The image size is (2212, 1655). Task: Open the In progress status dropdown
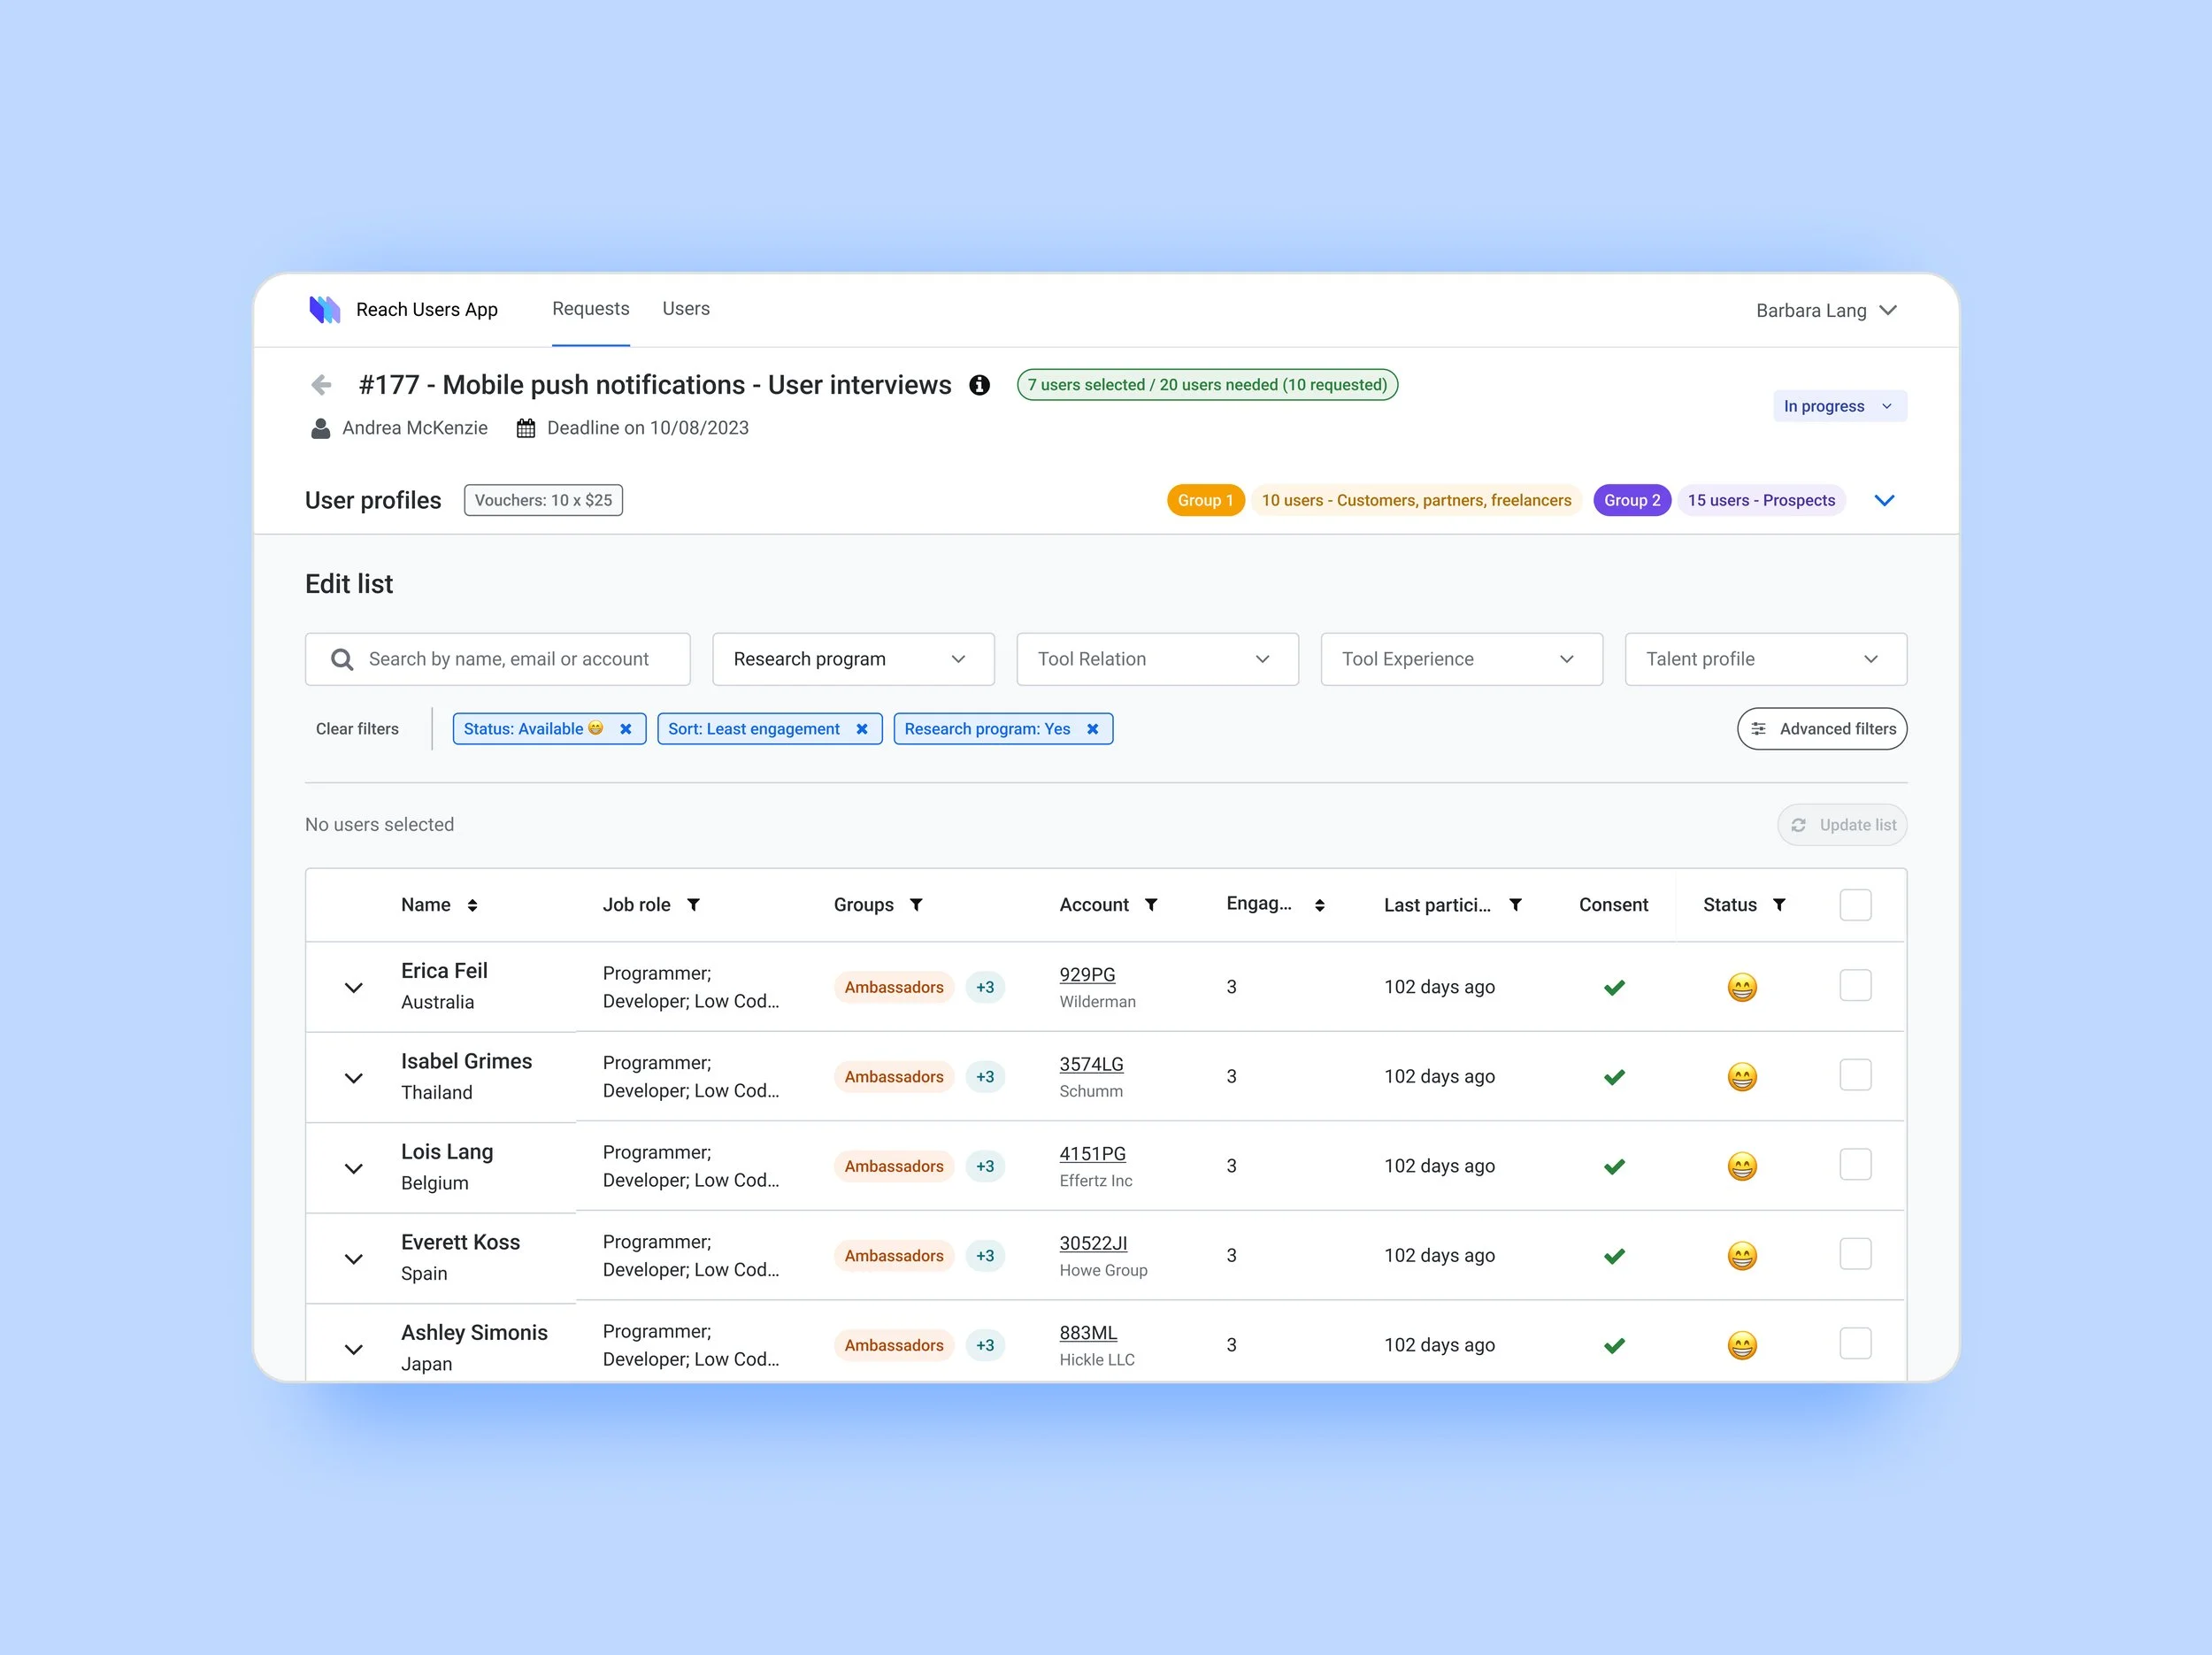1839,406
